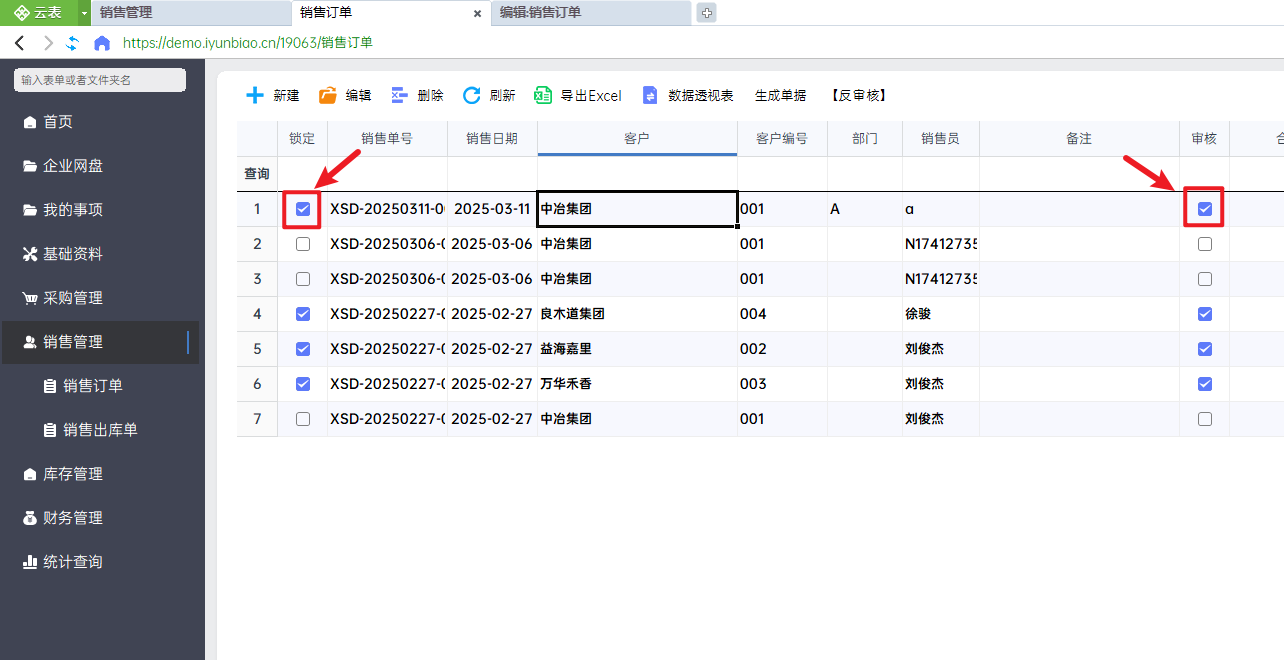Image resolution: width=1284 pixels, height=660 pixels.
Task: Sort by 销售日期 column header
Action: point(492,139)
